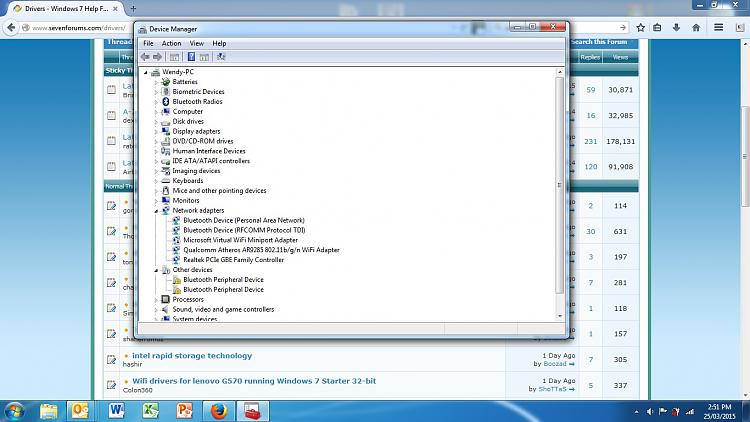Click the Forward arrow in Device Manager toolbar
Screen dimensions: 750x422
[x=157, y=57]
